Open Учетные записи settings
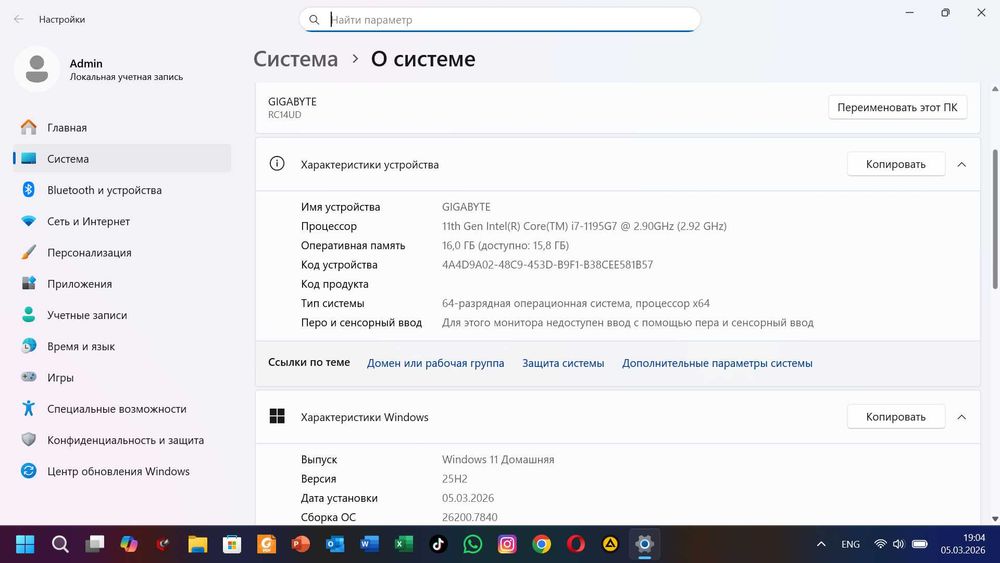This screenshot has height=563, width=1000. tap(122, 315)
